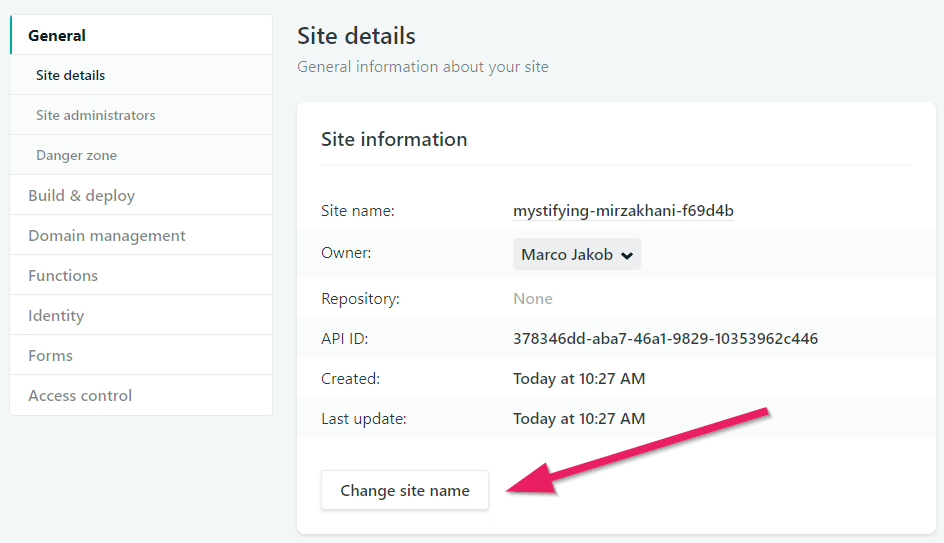Click the 'Created:' label
The height and width of the screenshot is (543, 944).
[350, 379]
